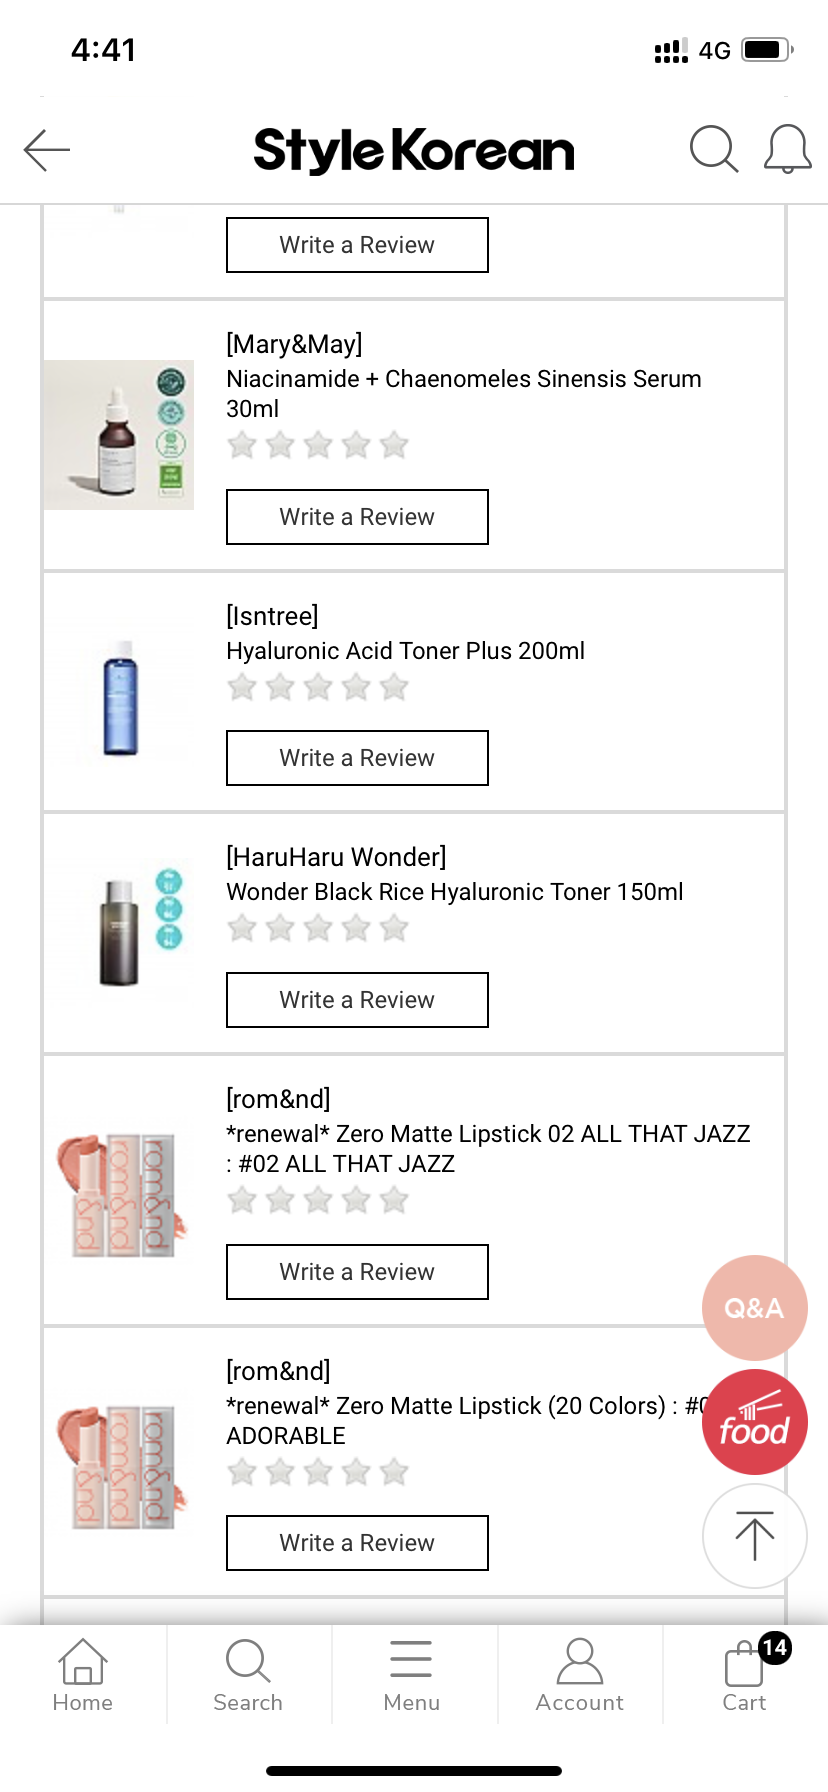Screen dimensions: 828x1792
Task: Rate Mary&May serum one star
Action: click(242, 445)
